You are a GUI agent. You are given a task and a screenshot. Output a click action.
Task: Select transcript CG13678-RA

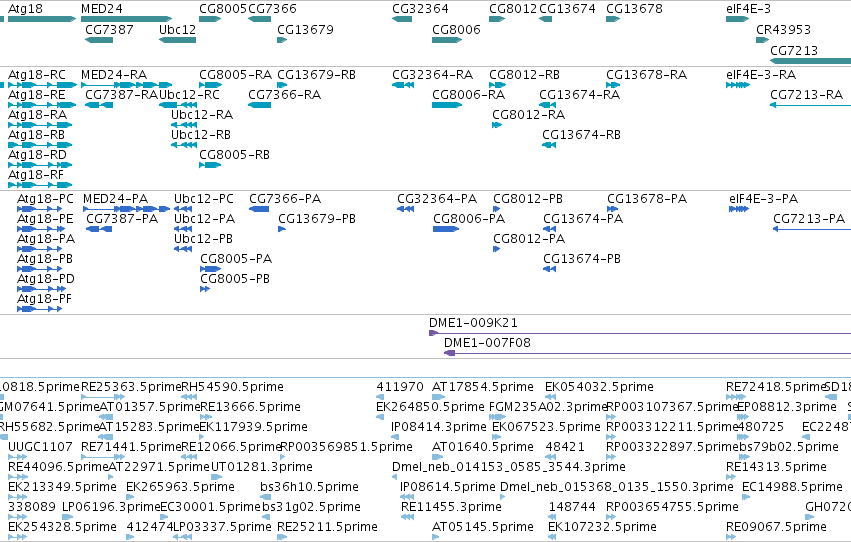pyautogui.click(x=613, y=85)
